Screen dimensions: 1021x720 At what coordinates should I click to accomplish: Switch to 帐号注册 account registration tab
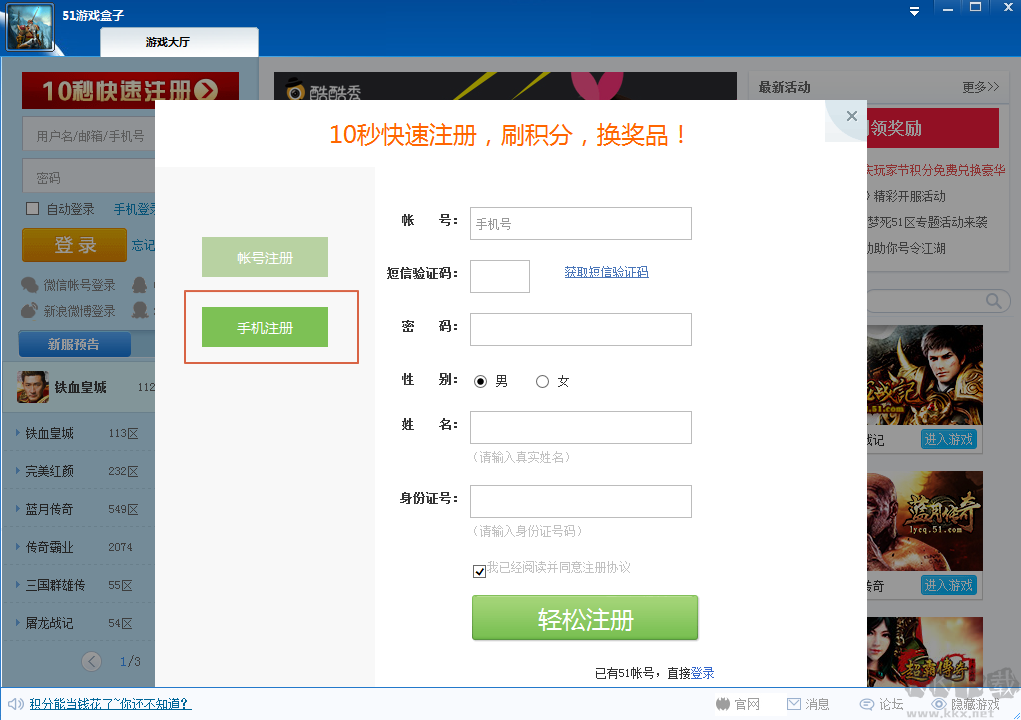(264, 256)
